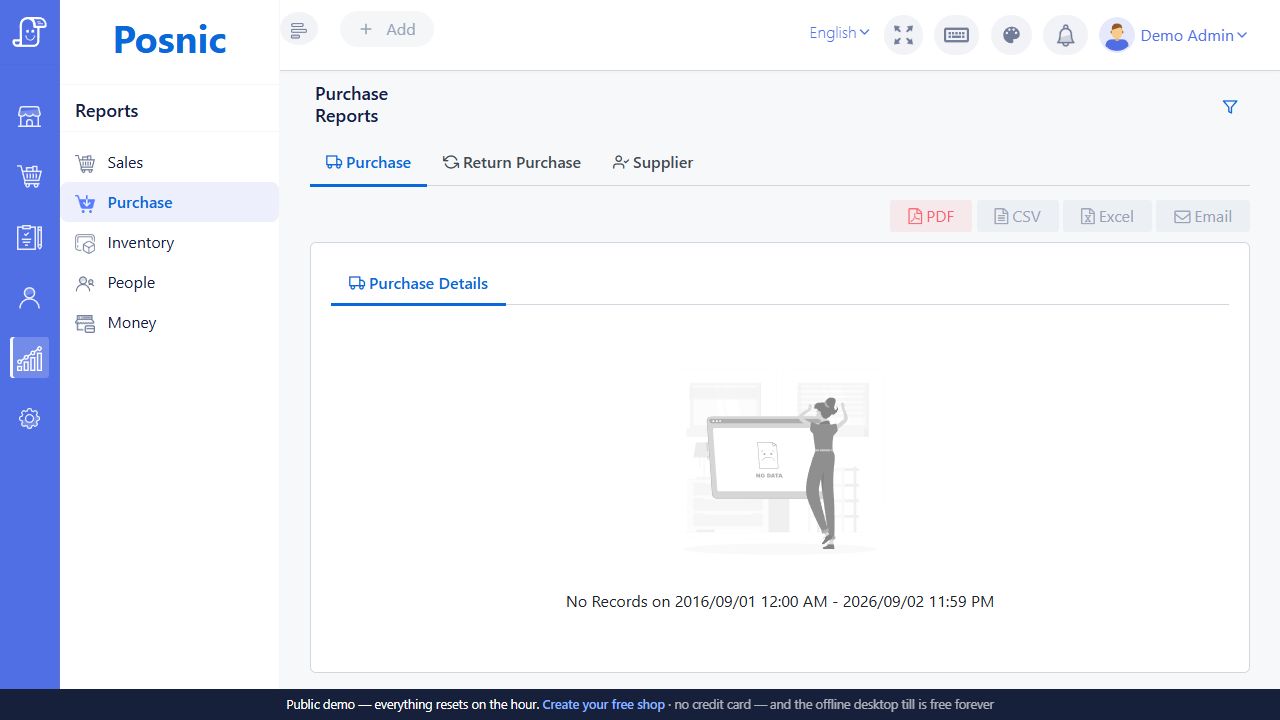The width and height of the screenshot is (1280, 720).
Task: Click the Create your free shop link
Action: click(603, 704)
